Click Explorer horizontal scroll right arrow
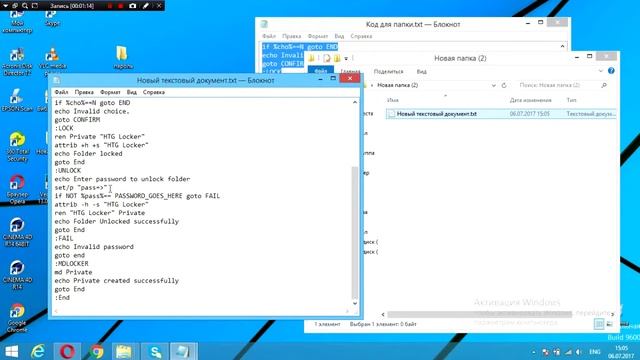Viewport: 640px width, 360px height. point(612,314)
